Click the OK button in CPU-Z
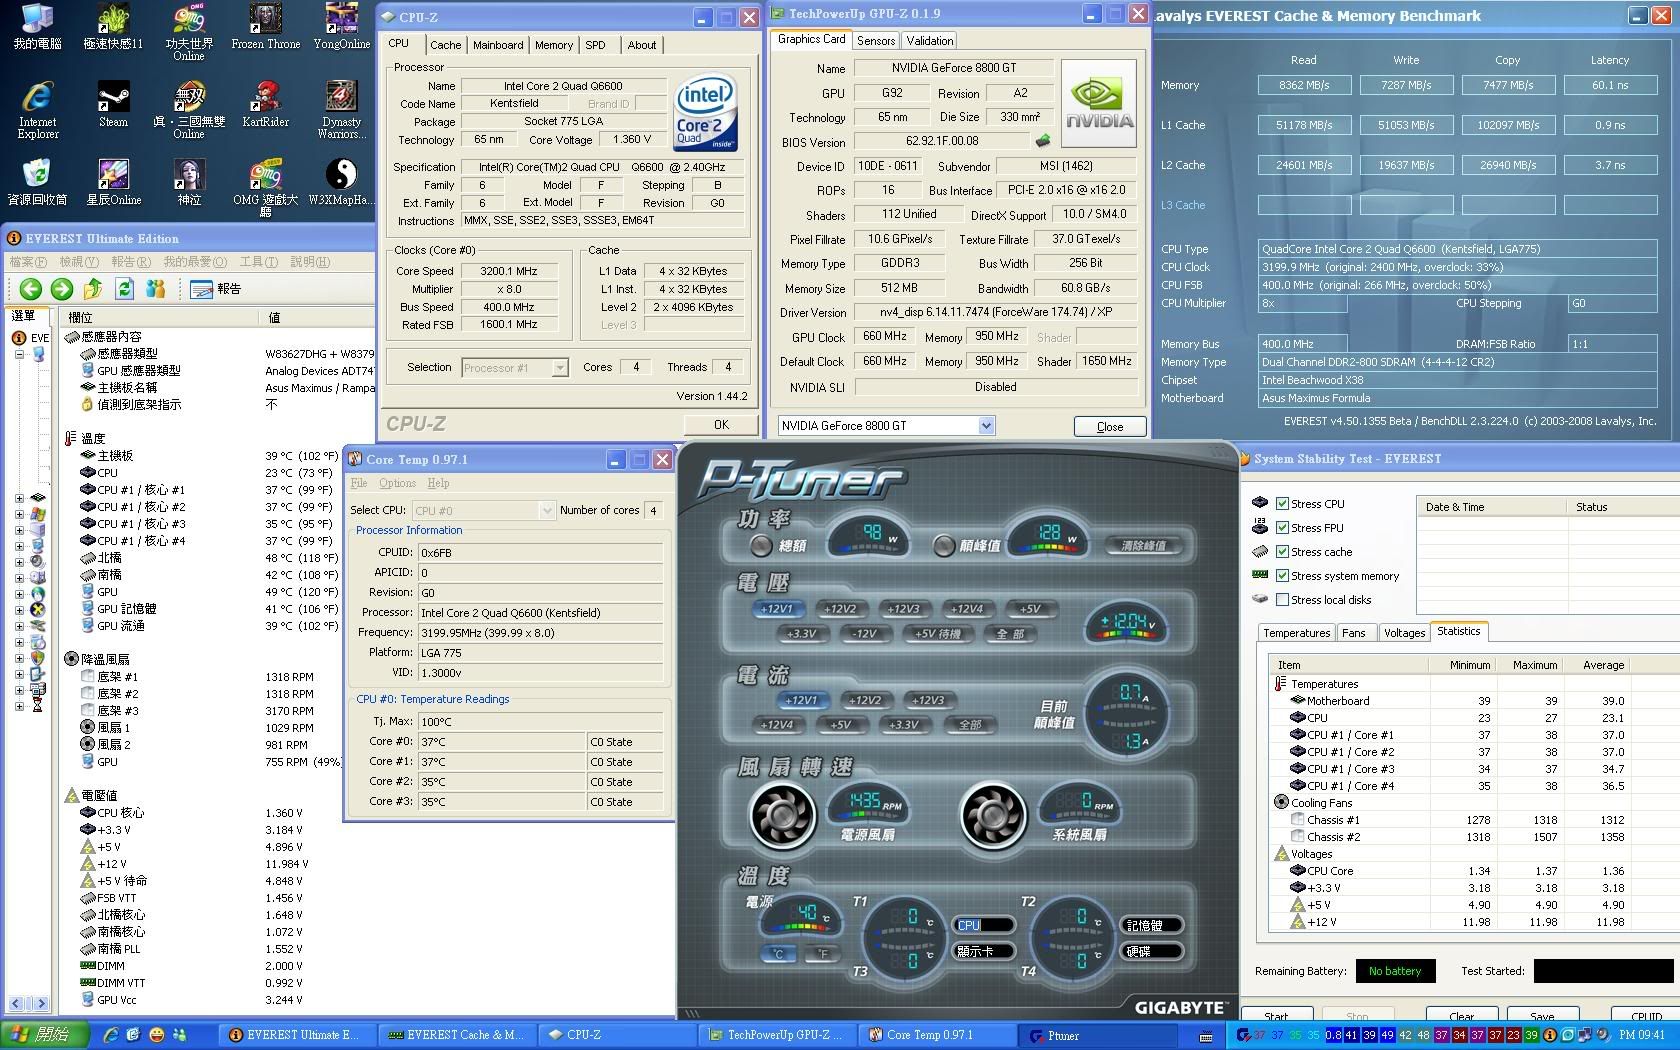 (x=721, y=425)
